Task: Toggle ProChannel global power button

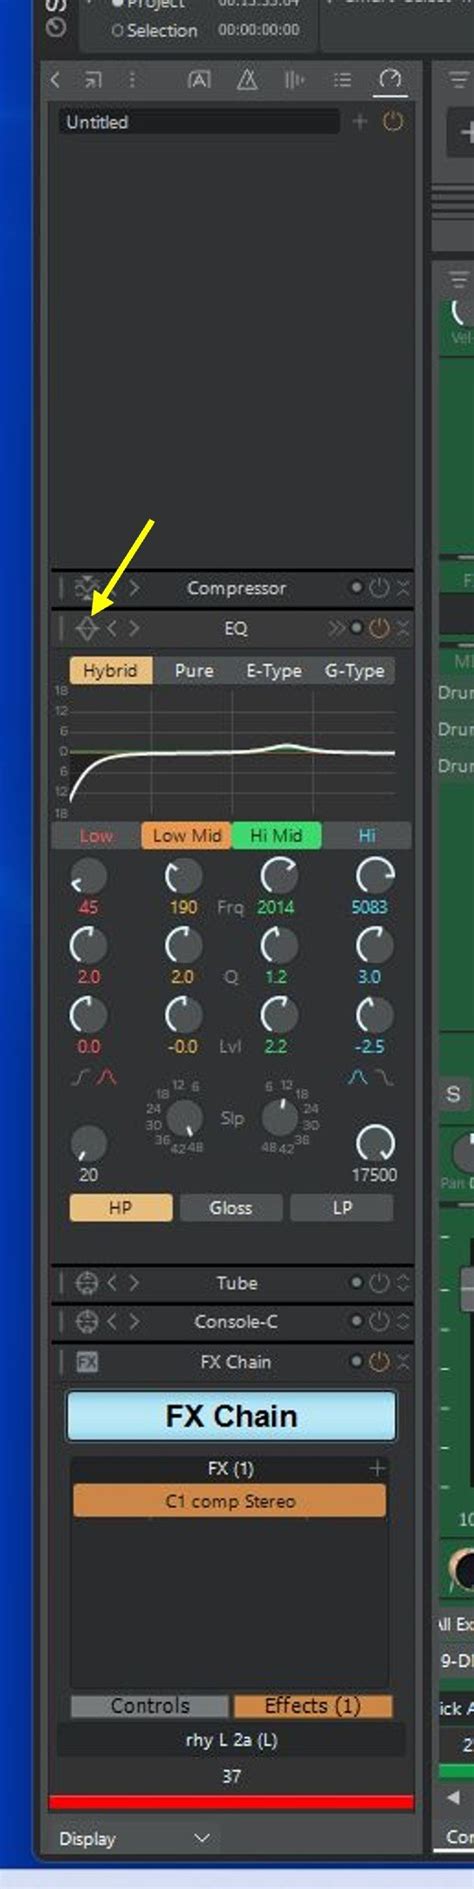Action: coord(393,122)
